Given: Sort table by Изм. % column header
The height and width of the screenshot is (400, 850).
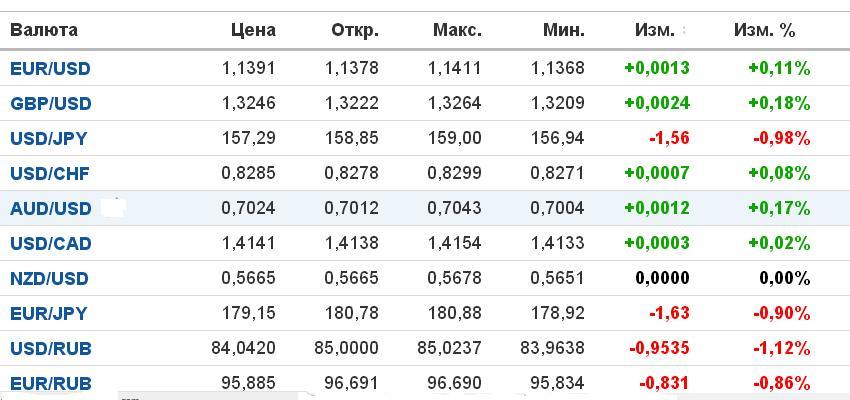Looking at the screenshot, I should tap(764, 30).
